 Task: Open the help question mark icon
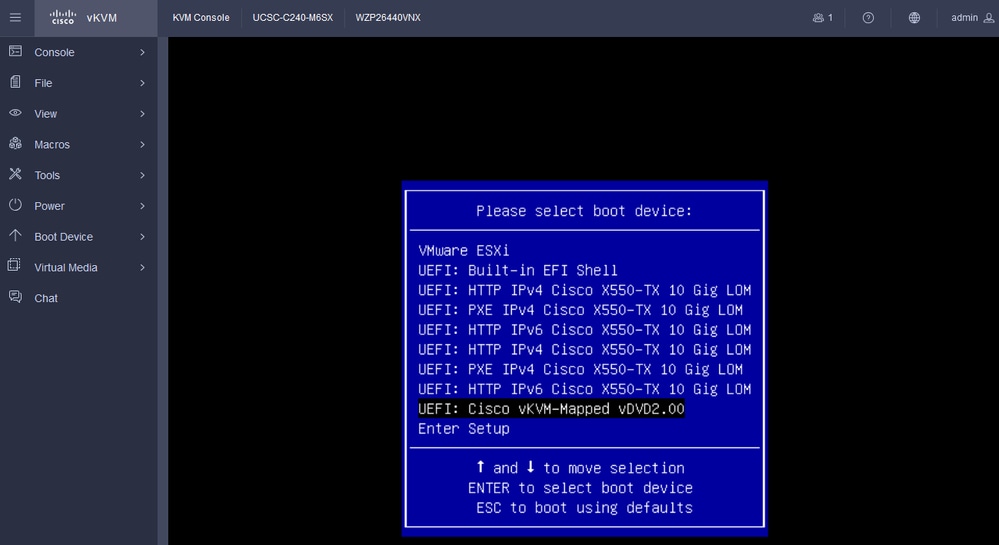868,18
